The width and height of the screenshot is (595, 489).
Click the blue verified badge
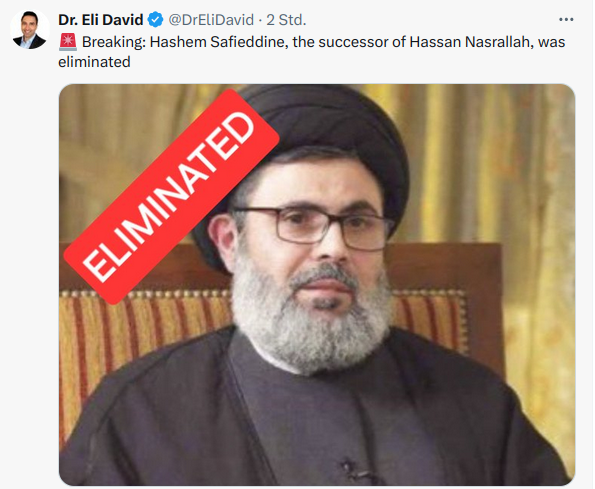coord(155,19)
